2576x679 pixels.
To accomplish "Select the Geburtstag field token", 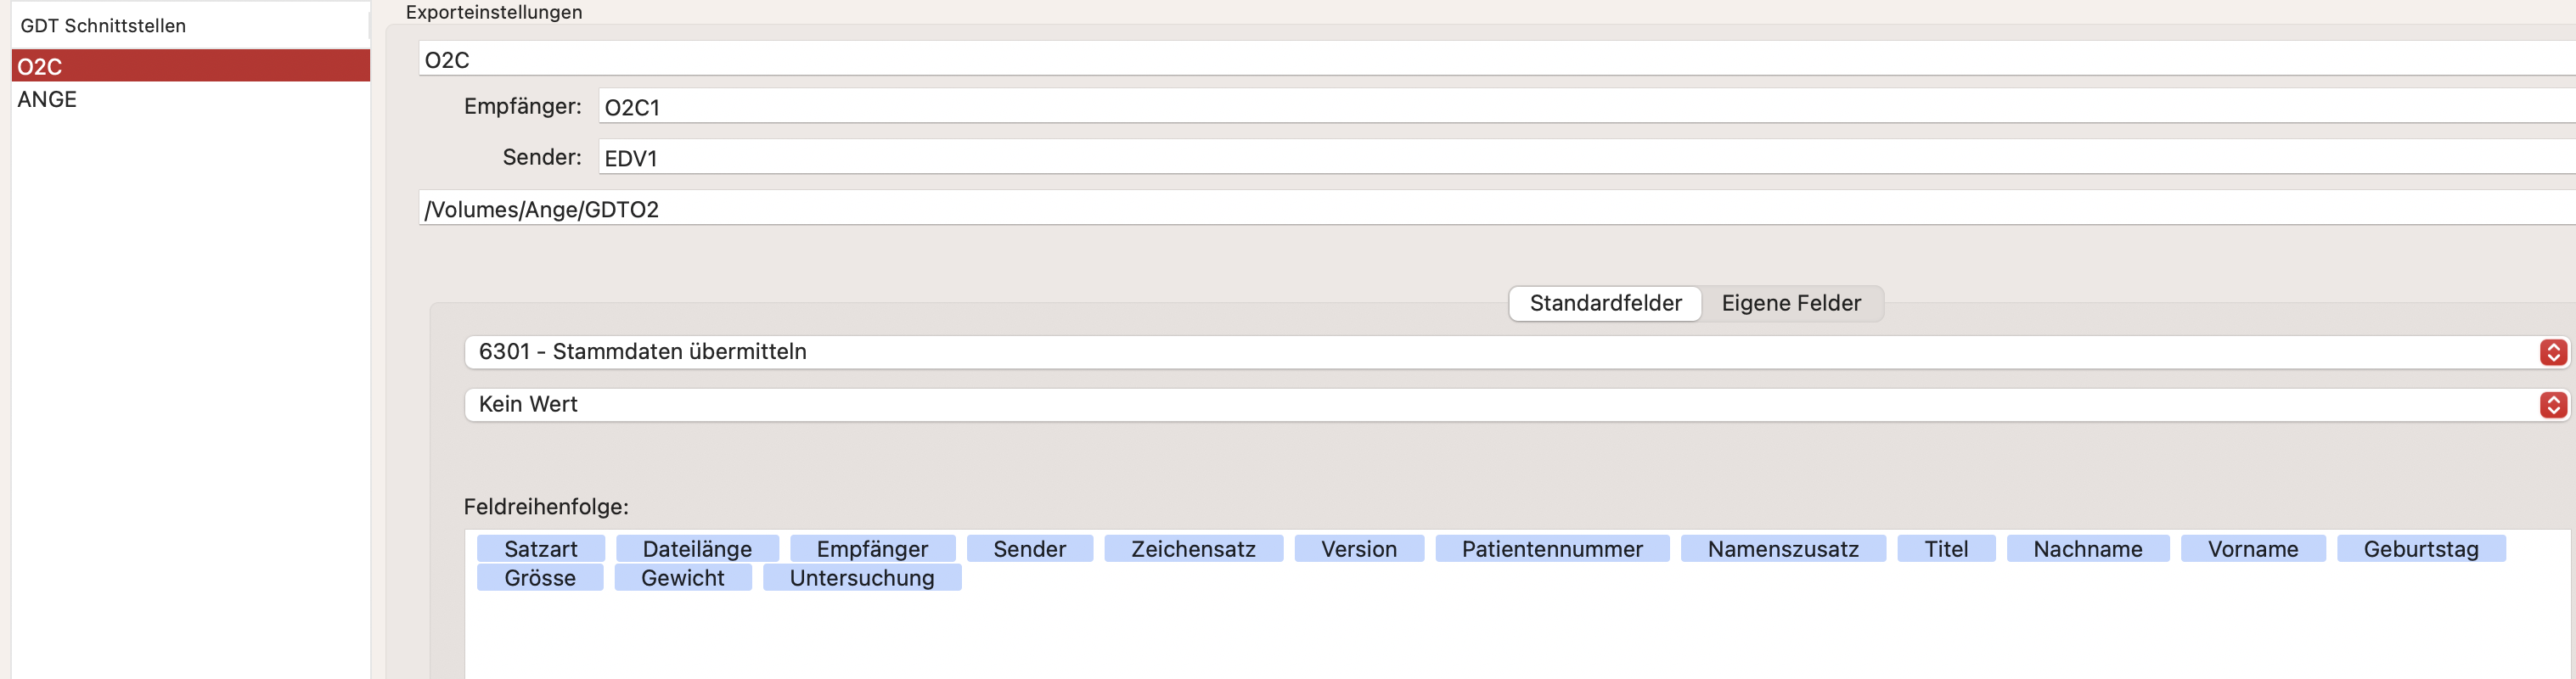I will point(2421,549).
